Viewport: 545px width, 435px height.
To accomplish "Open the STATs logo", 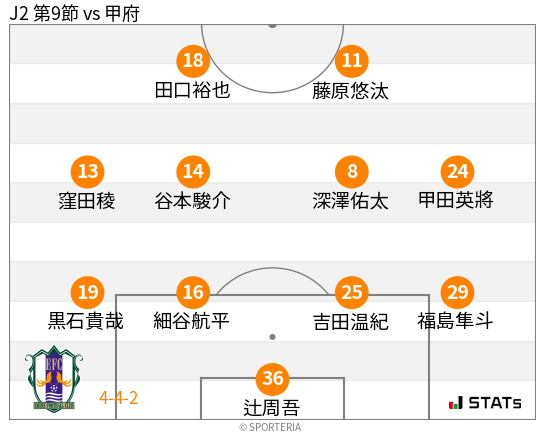I will [485, 403].
